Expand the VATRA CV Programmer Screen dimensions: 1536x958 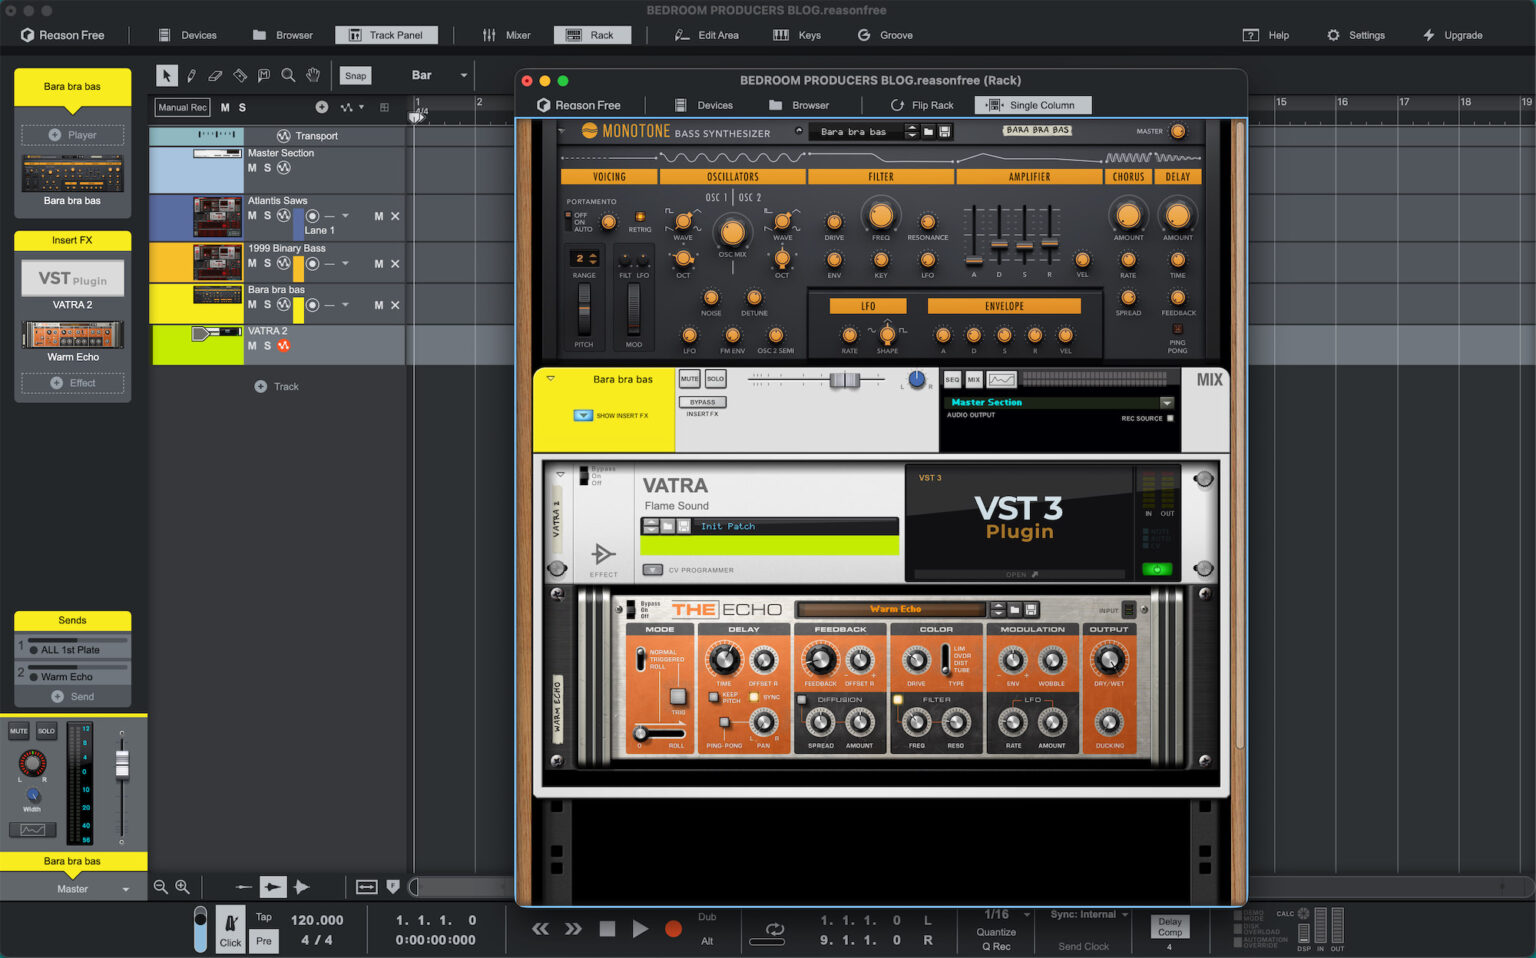652,570
